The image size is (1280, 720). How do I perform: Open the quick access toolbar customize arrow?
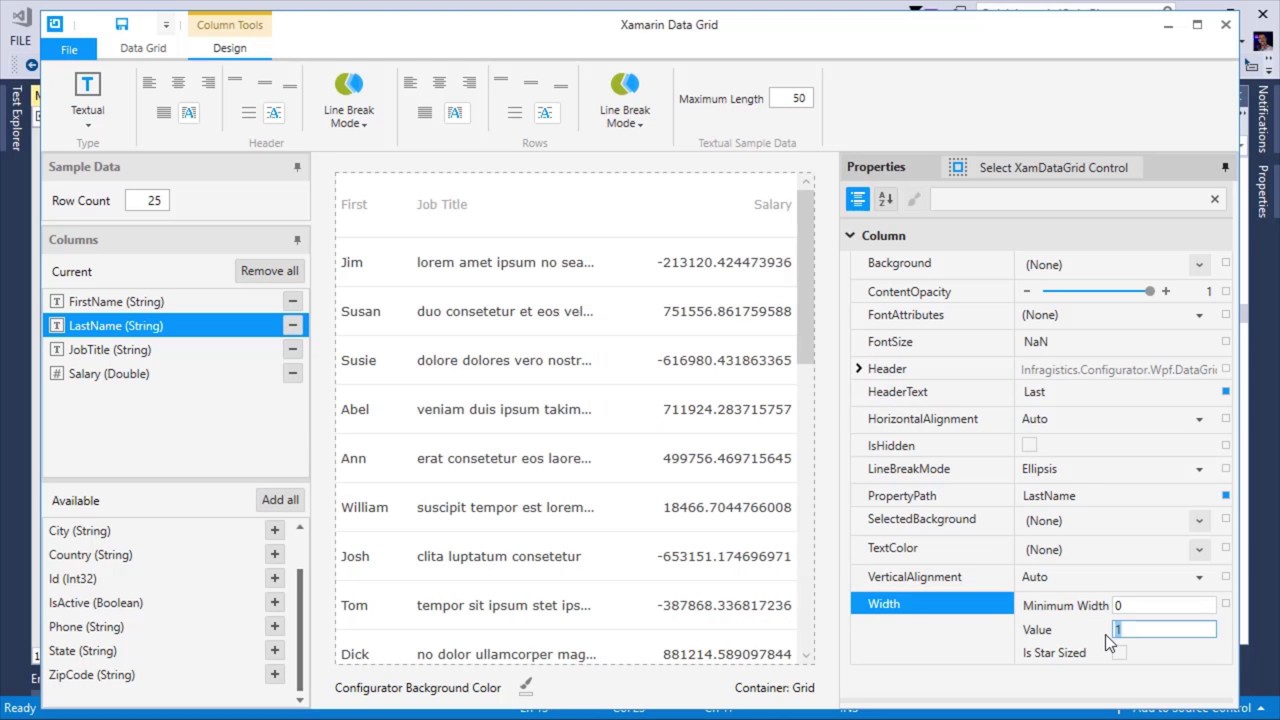[x=166, y=25]
